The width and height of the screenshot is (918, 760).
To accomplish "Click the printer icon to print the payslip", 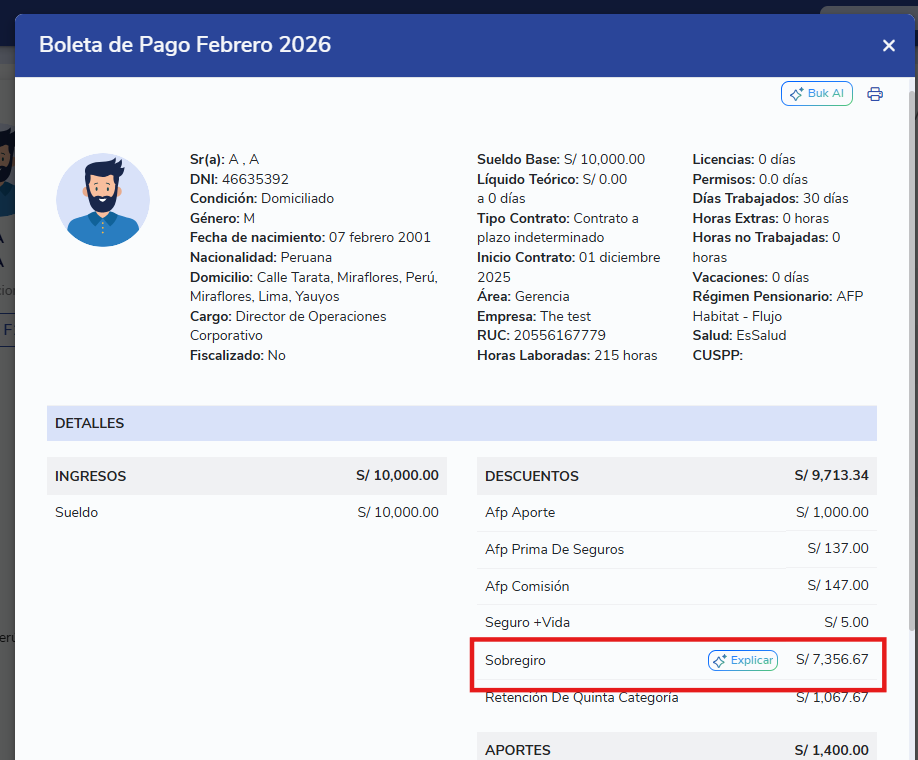I will (x=875, y=94).
